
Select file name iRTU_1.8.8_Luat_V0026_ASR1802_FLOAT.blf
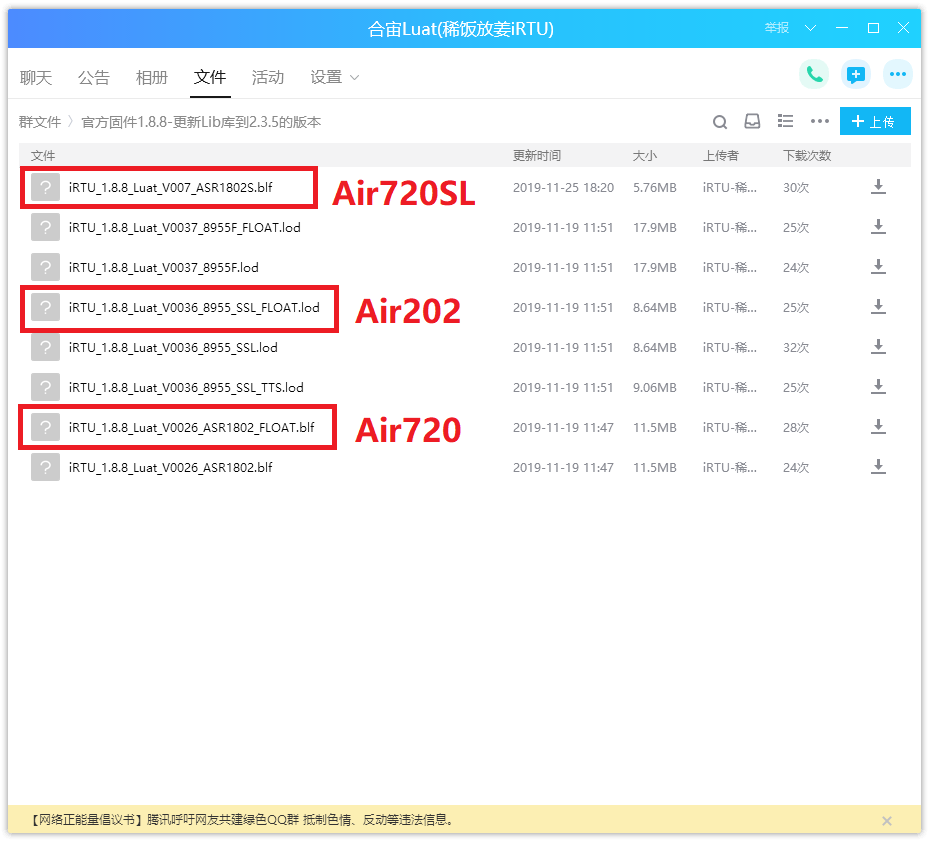[x=192, y=428]
